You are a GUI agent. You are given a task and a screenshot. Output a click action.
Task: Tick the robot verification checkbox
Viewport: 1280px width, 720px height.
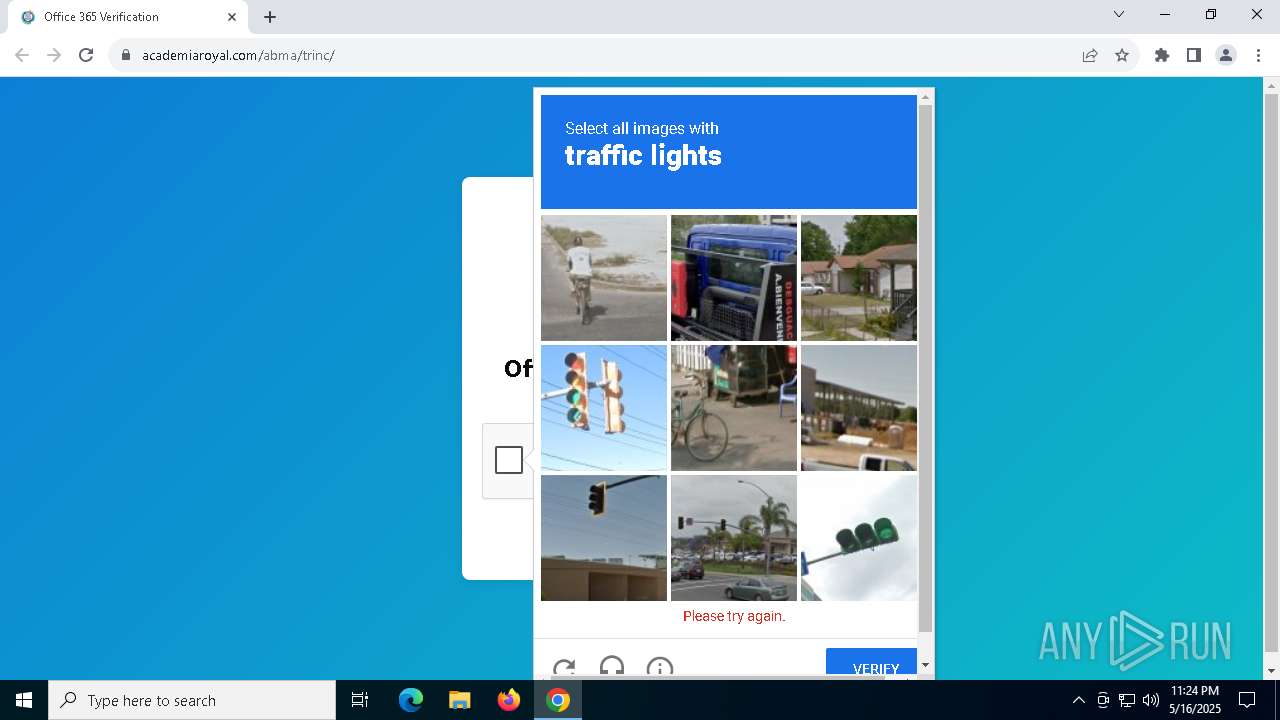click(509, 460)
